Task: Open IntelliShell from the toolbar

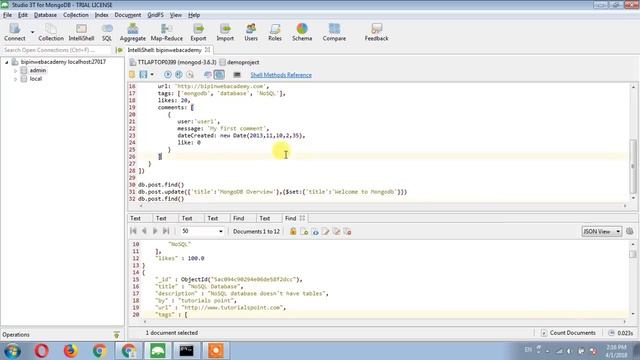Action: (x=81, y=32)
